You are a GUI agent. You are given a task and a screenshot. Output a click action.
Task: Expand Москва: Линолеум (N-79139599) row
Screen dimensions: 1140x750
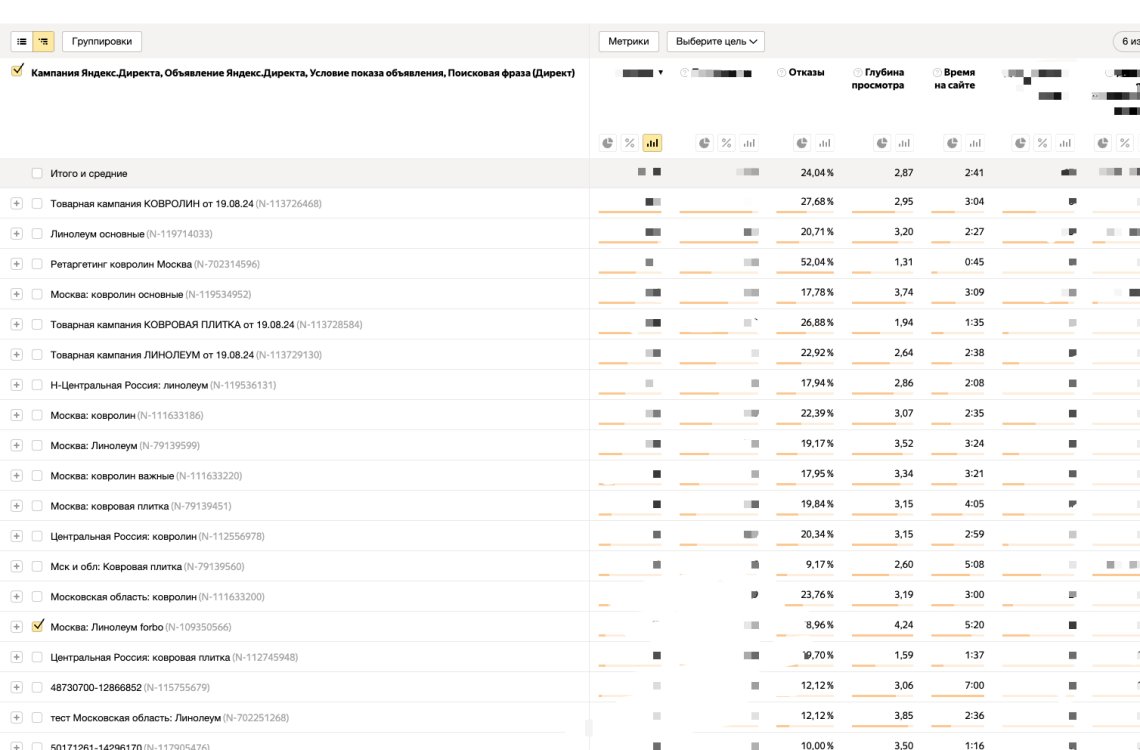16,445
